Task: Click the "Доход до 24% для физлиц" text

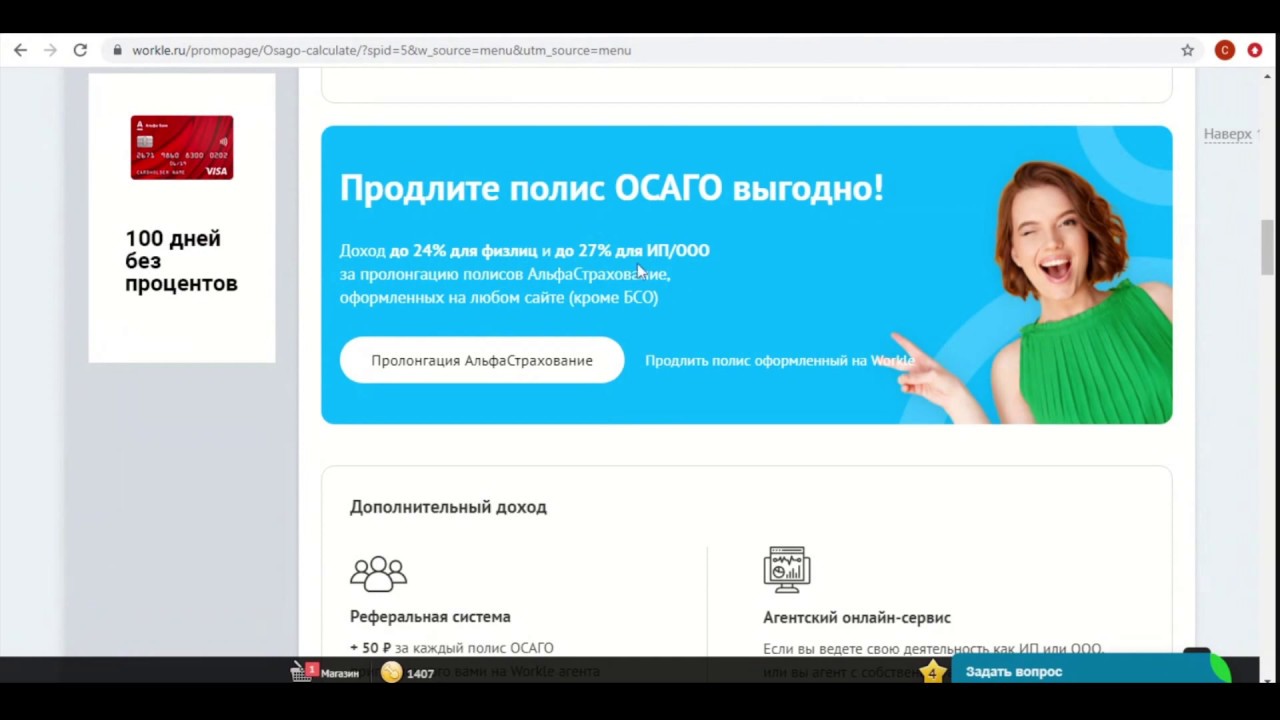Action: [438, 250]
